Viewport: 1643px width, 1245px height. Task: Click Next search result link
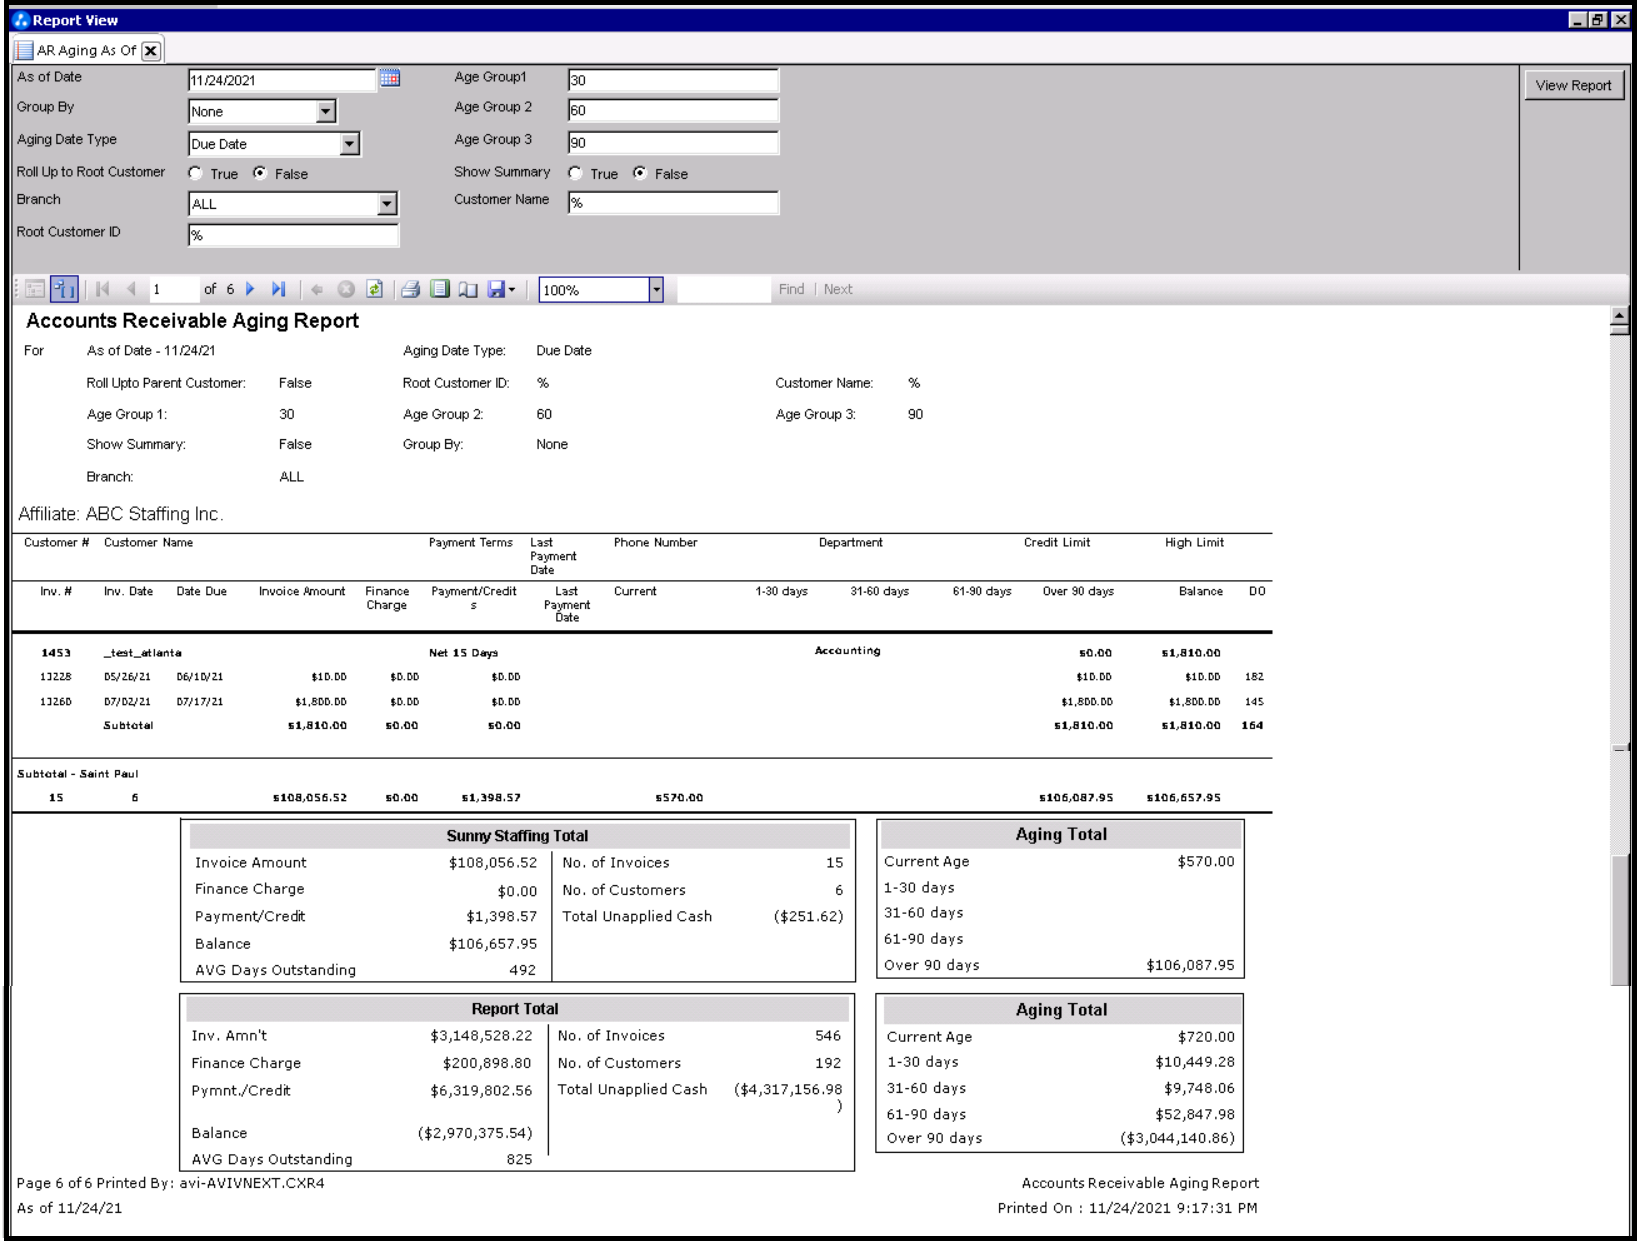click(838, 290)
